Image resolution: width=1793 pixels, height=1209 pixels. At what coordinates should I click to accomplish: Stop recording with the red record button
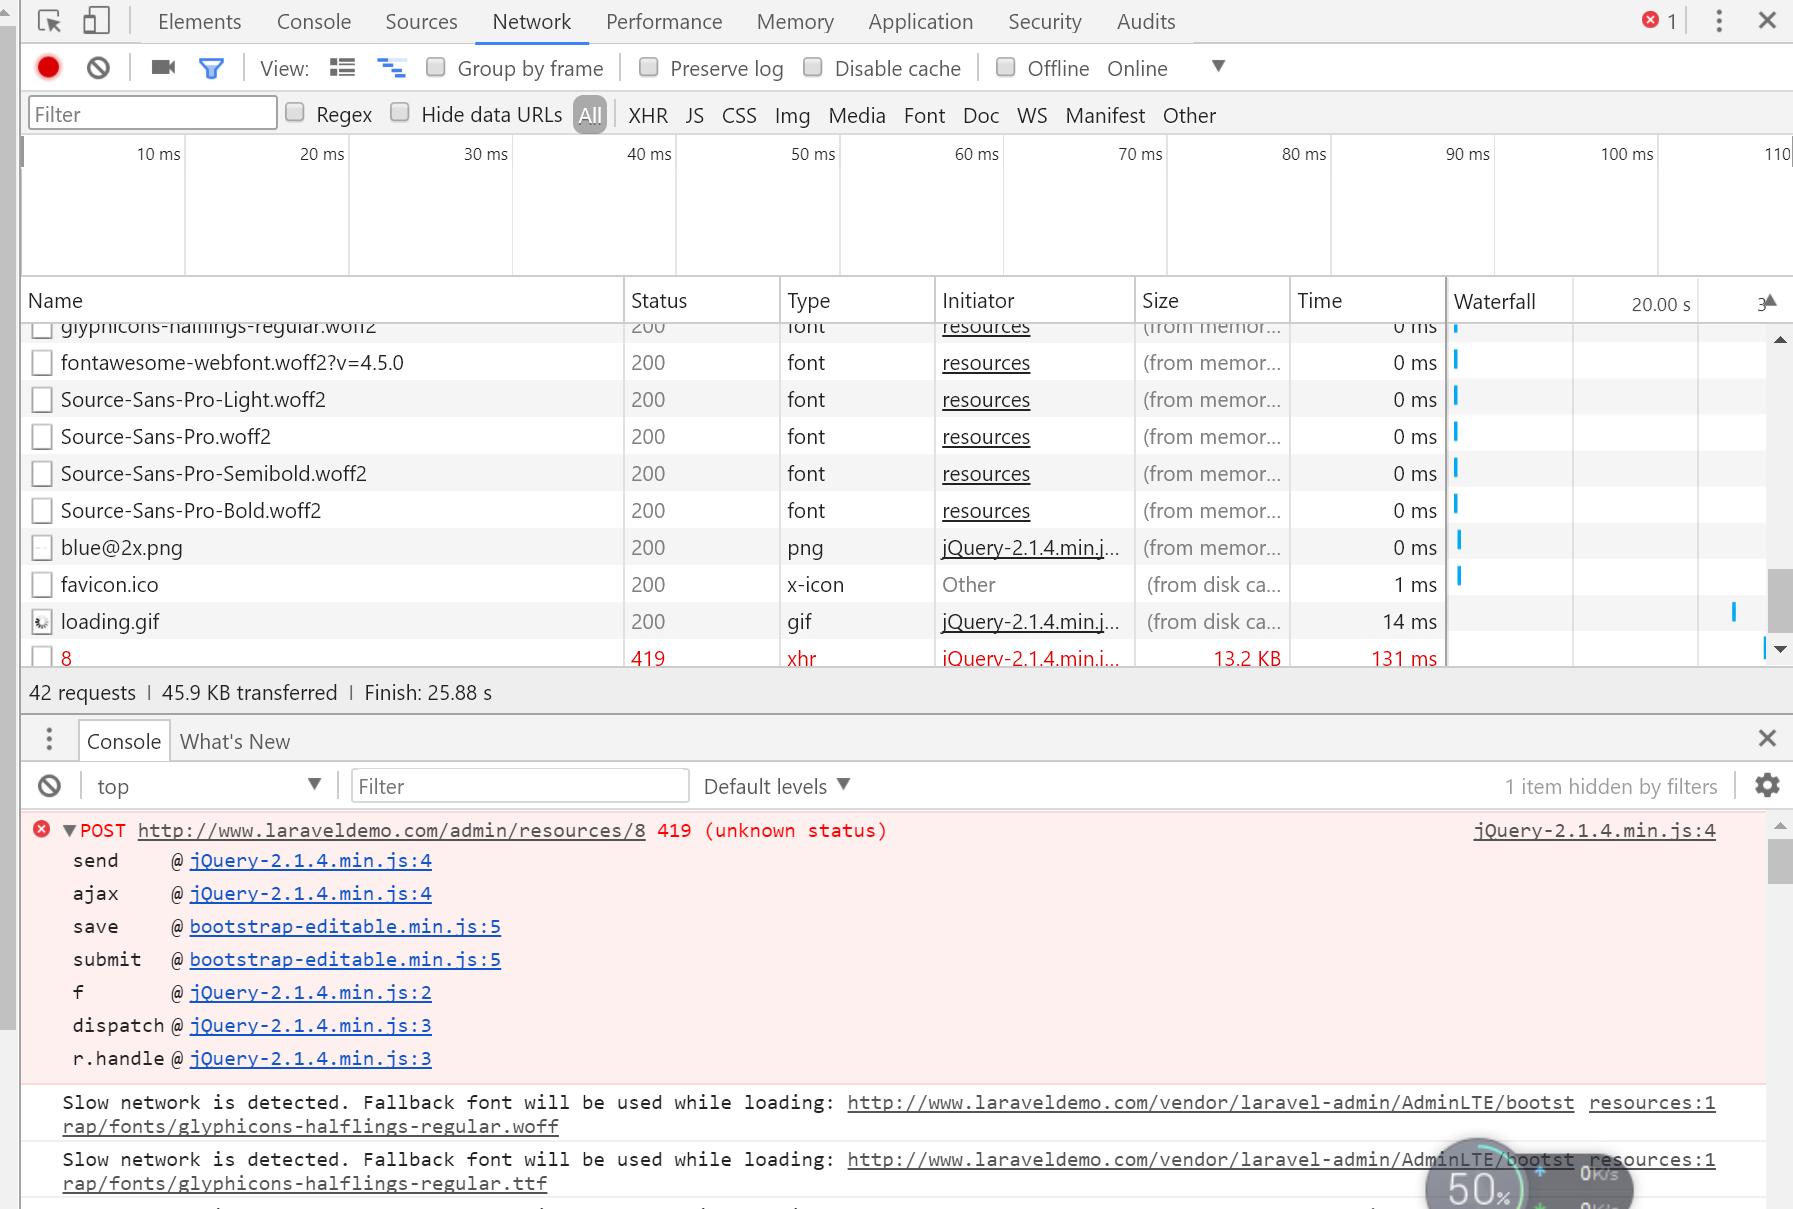(47, 67)
